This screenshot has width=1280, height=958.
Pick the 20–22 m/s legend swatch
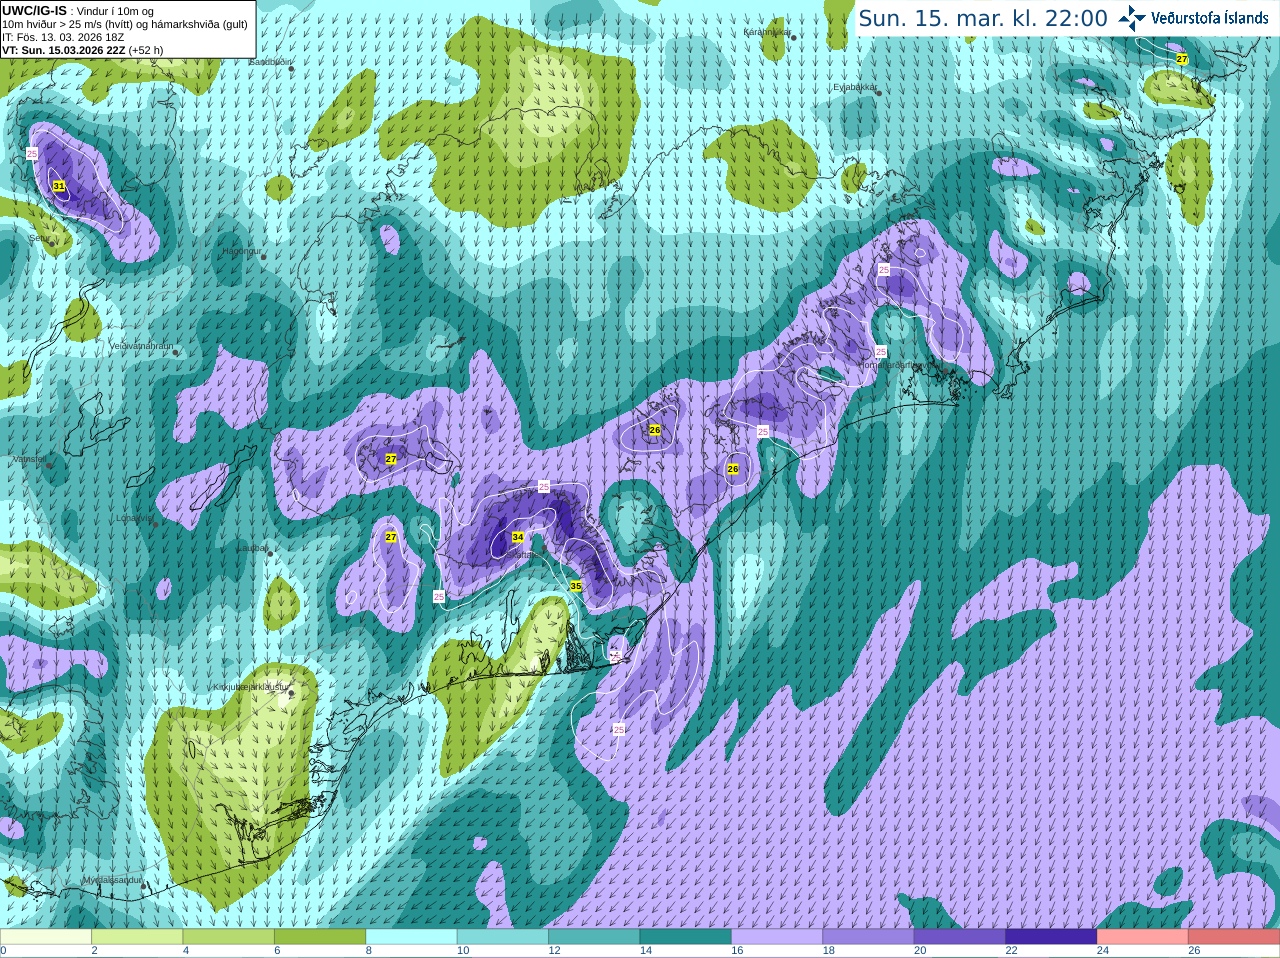960,937
